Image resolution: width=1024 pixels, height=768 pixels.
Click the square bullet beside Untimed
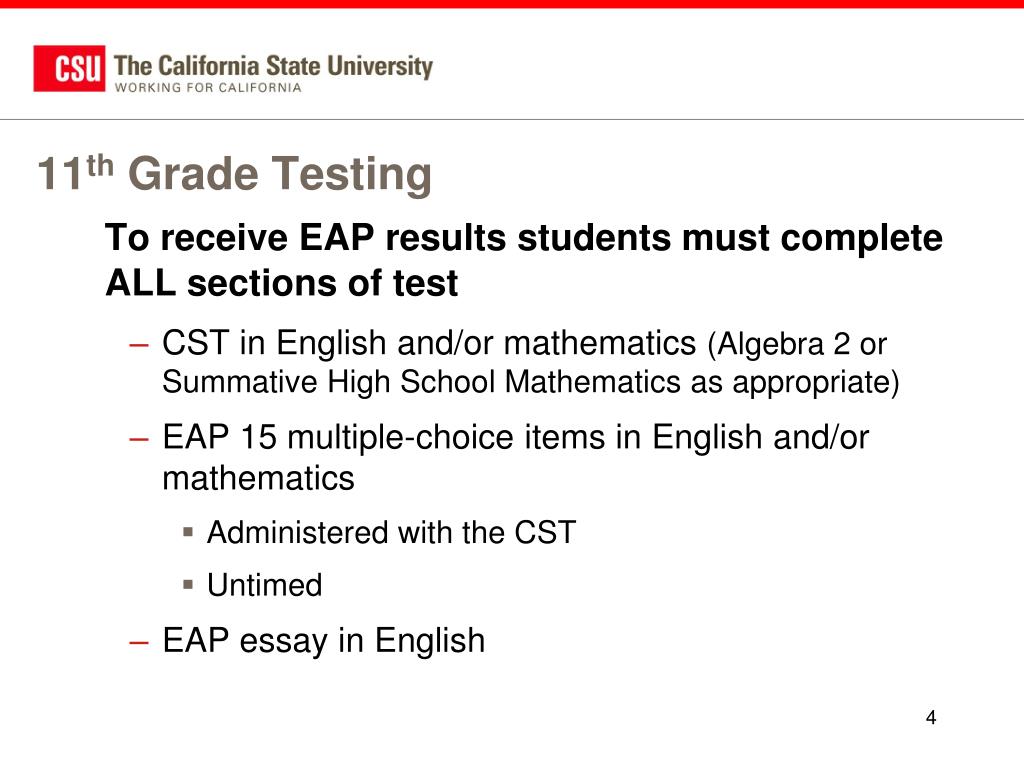(188, 584)
